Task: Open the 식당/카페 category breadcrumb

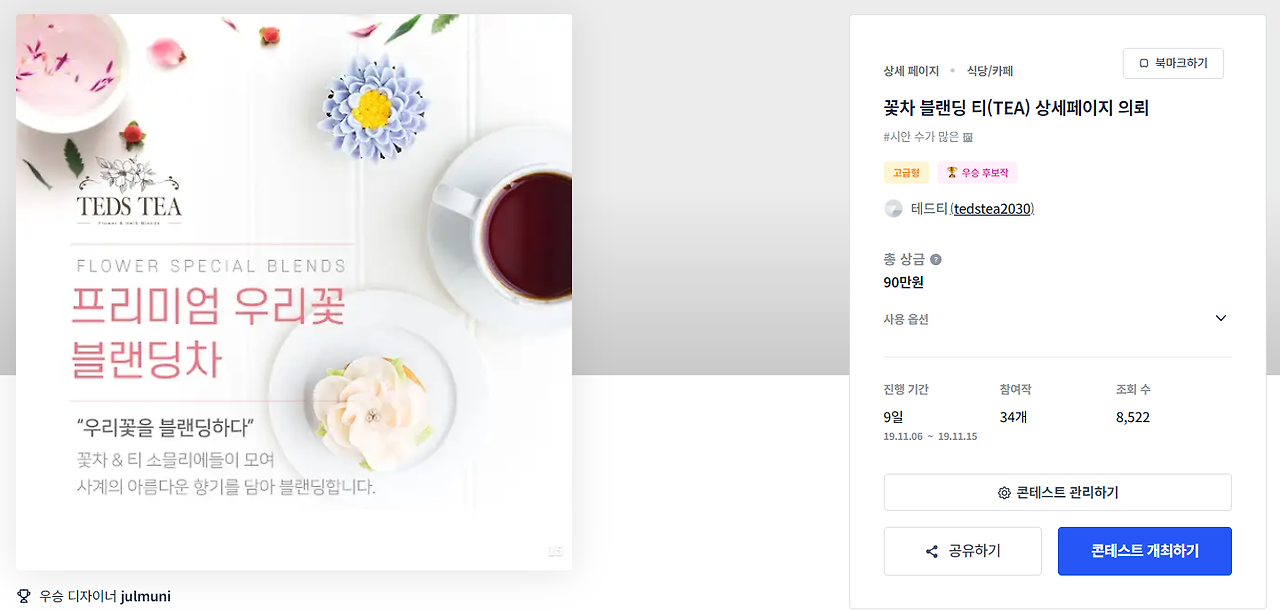Action: click(x=990, y=71)
